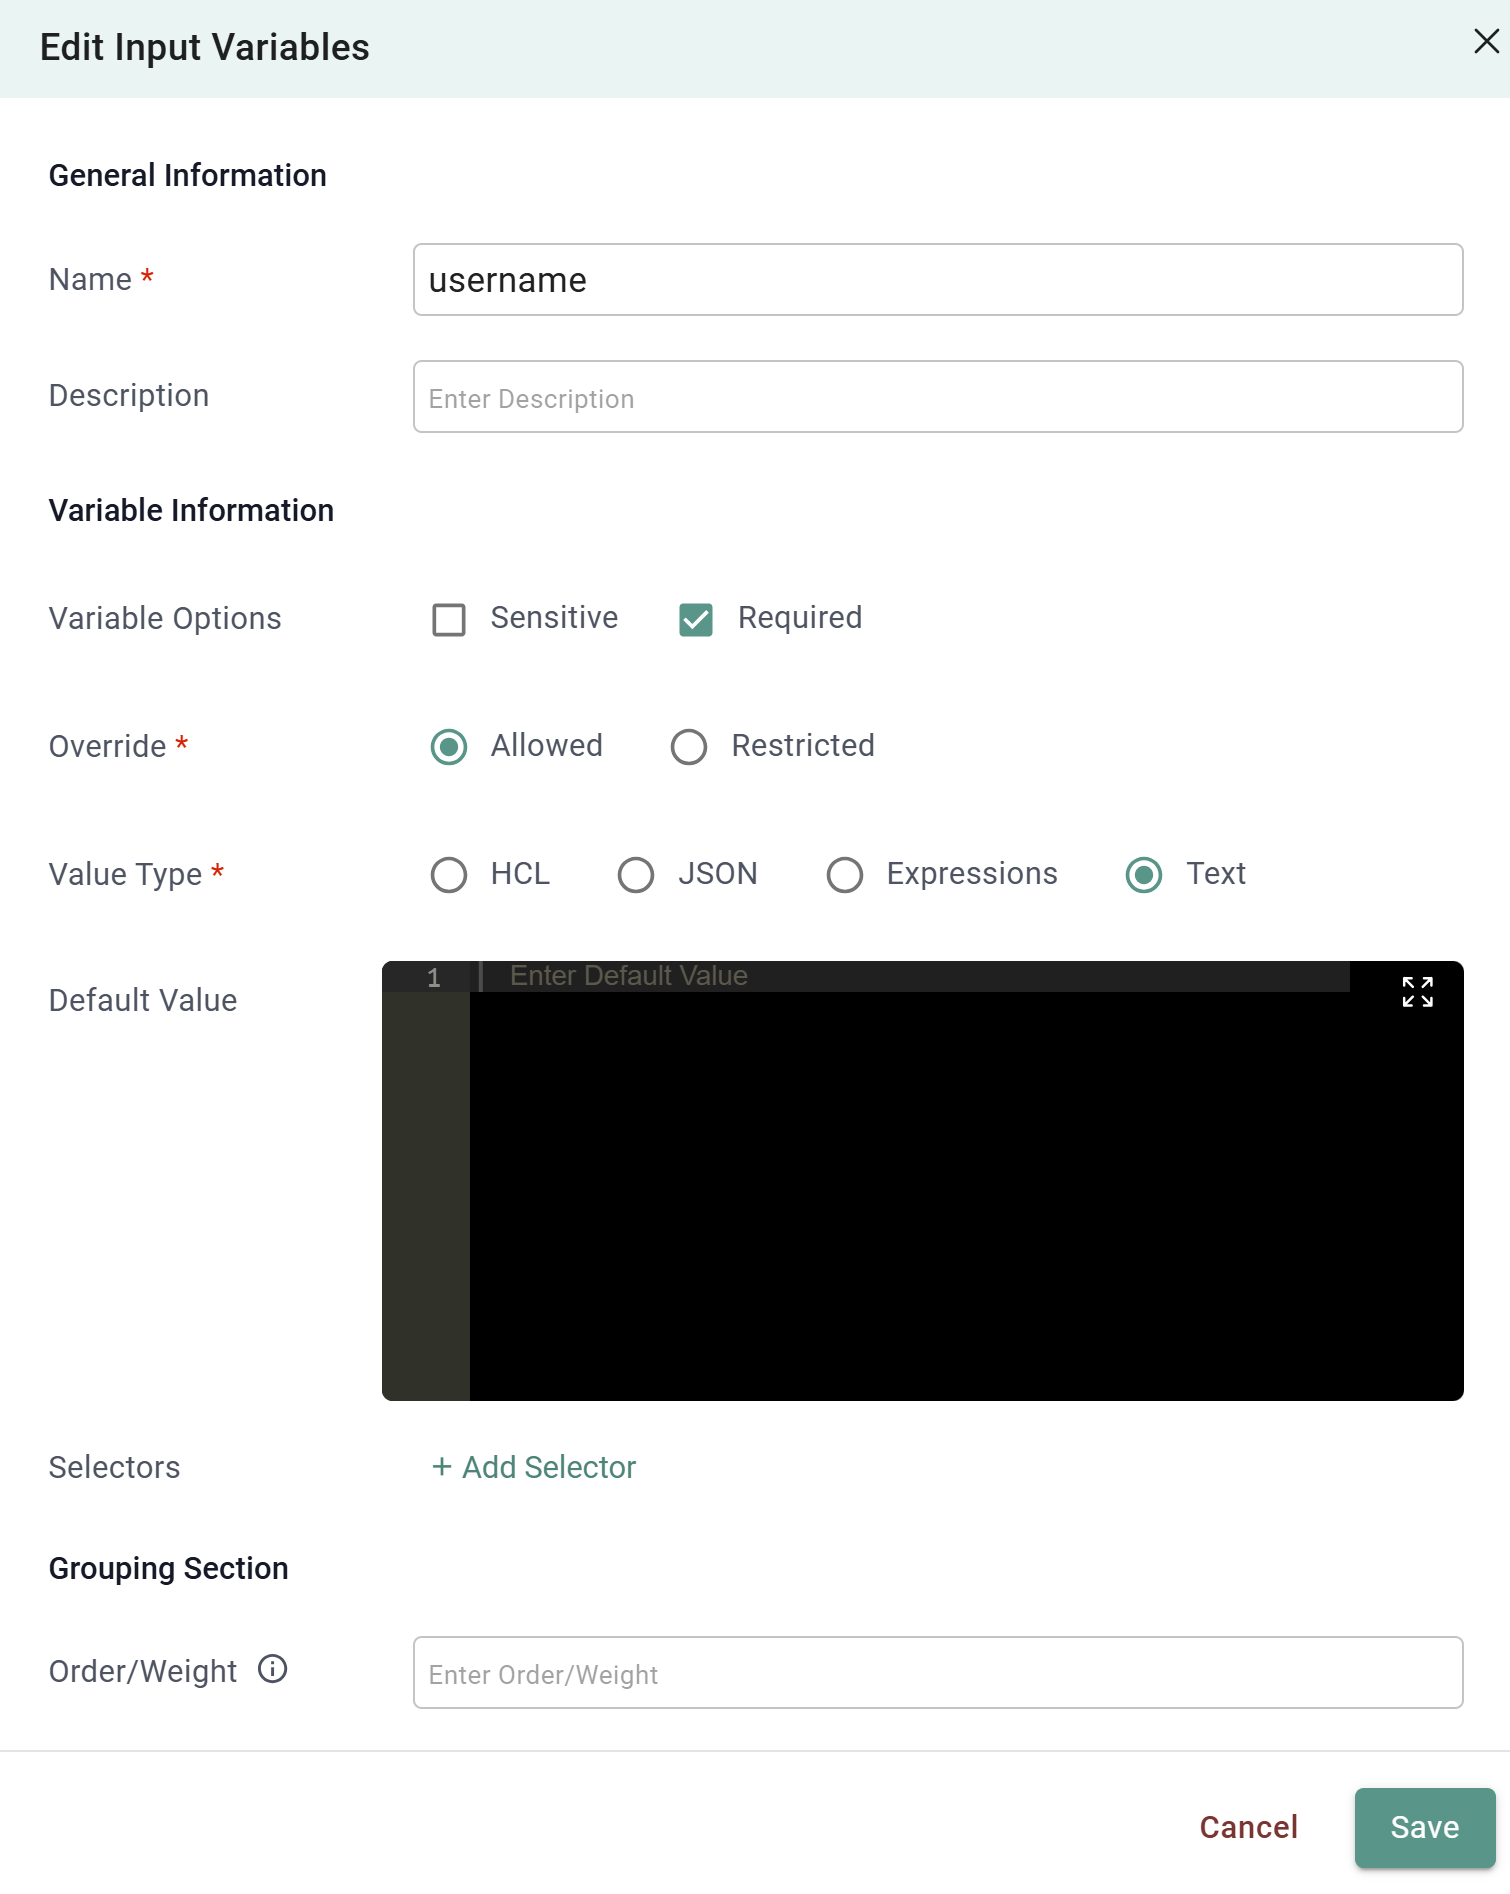Expand the Default Value editor to fullscreen

[x=1417, y=992]
